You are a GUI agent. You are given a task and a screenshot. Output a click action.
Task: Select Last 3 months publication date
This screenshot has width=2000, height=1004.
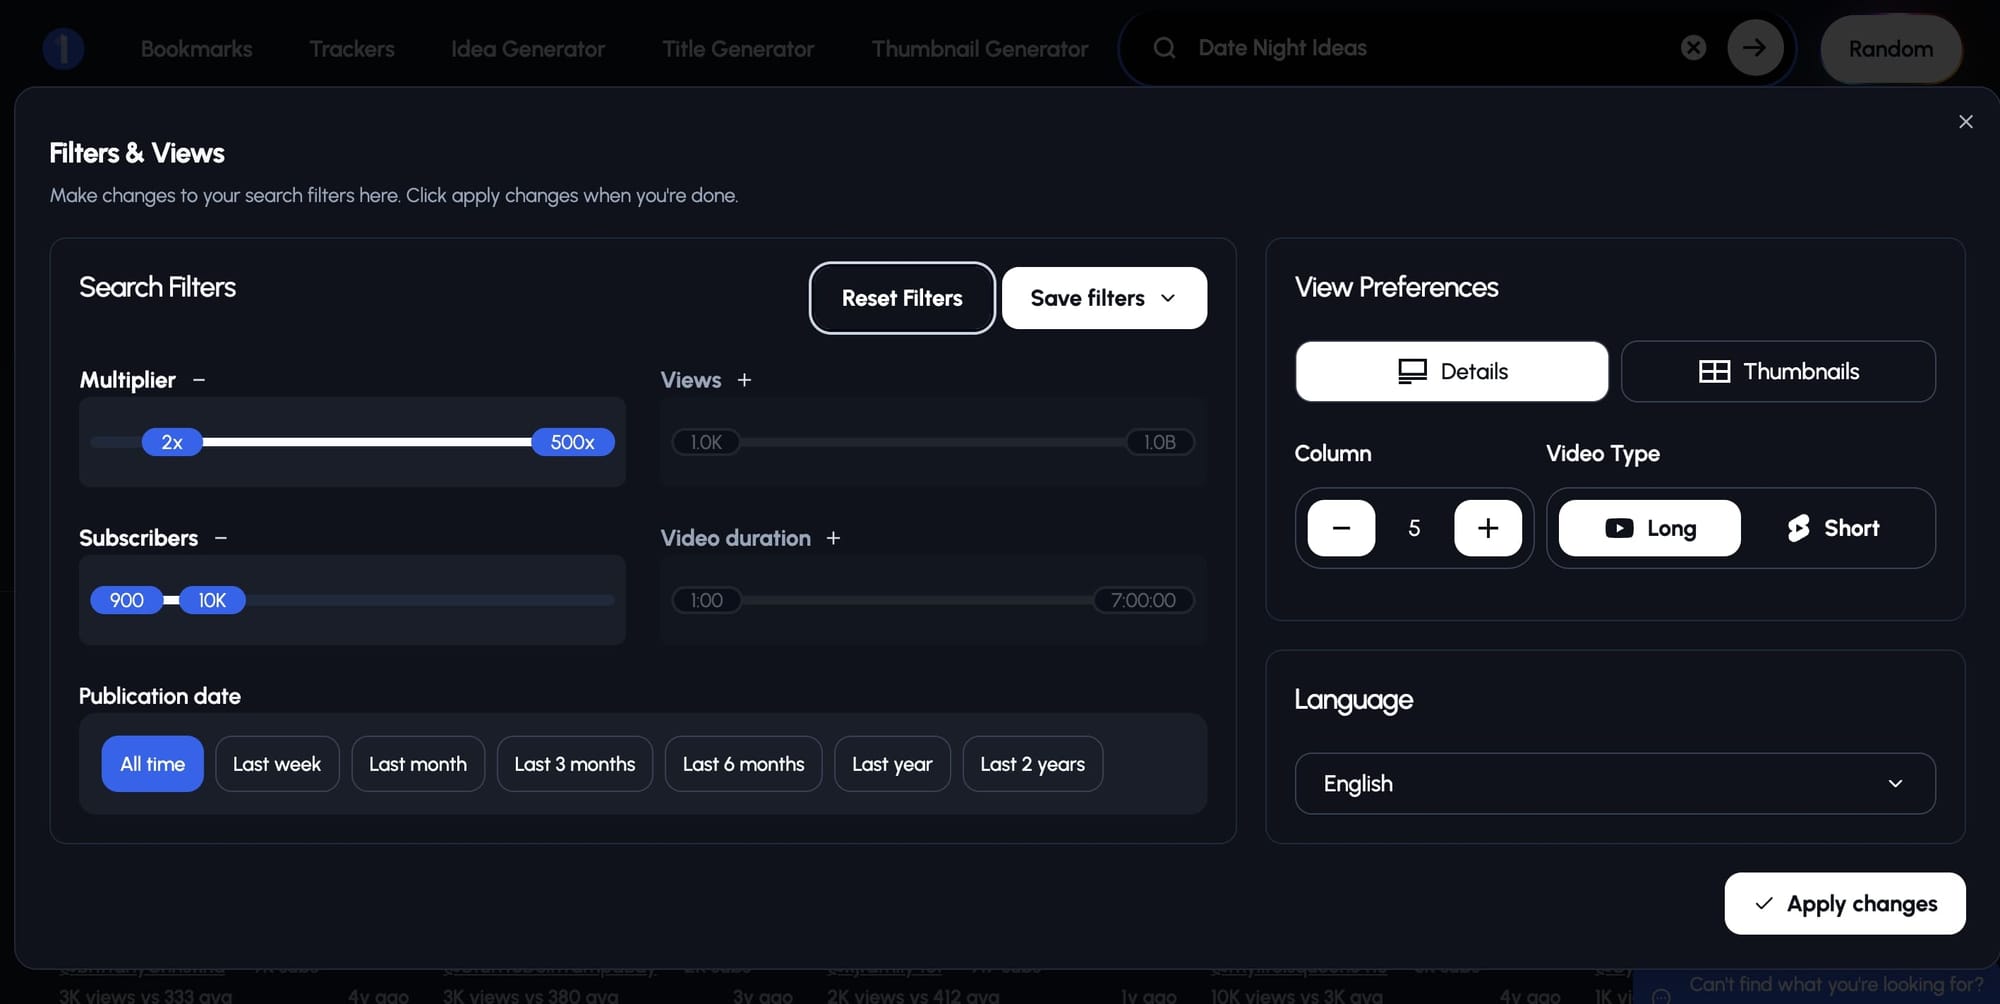click(x=574, y=764)
